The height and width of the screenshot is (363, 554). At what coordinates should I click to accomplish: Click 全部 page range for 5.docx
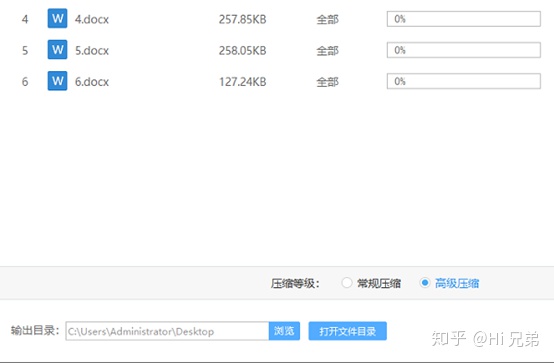point(327,51)
